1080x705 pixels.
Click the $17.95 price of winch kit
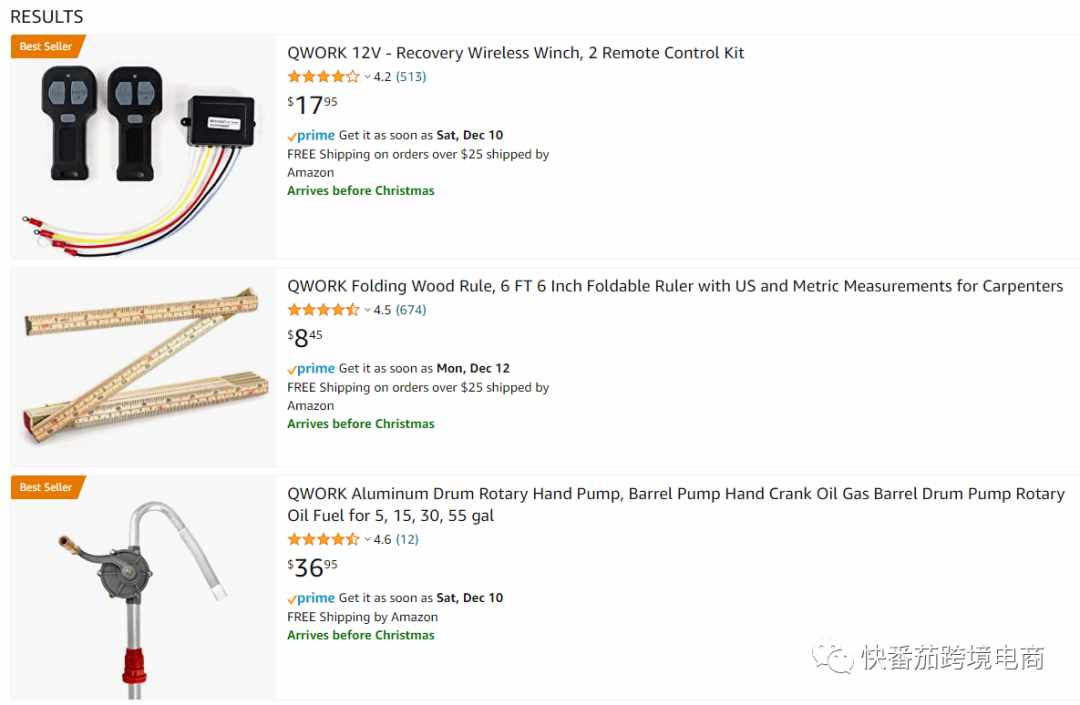pos(312,105)
